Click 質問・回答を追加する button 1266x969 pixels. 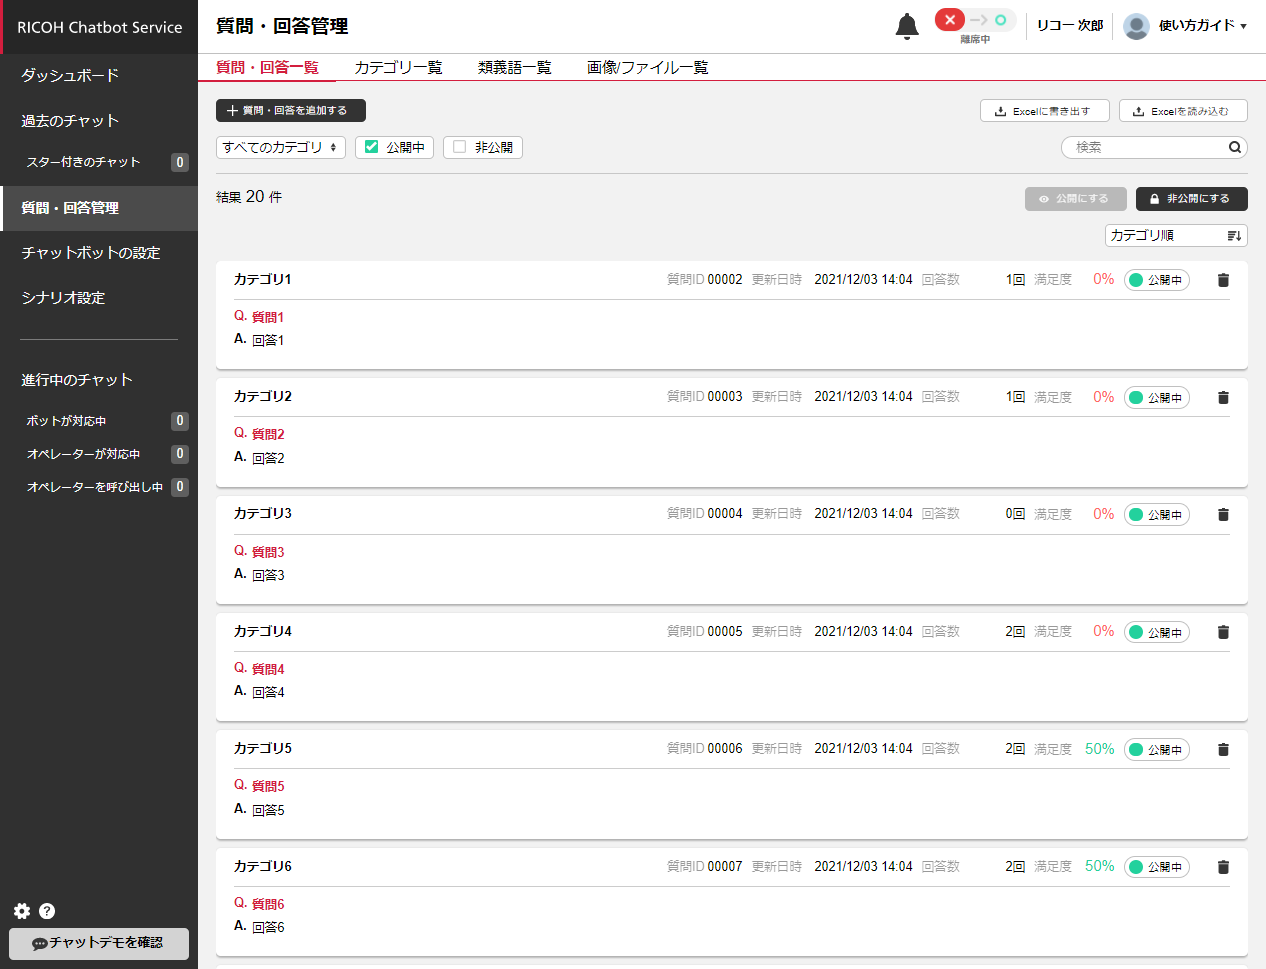click(290, 110)
